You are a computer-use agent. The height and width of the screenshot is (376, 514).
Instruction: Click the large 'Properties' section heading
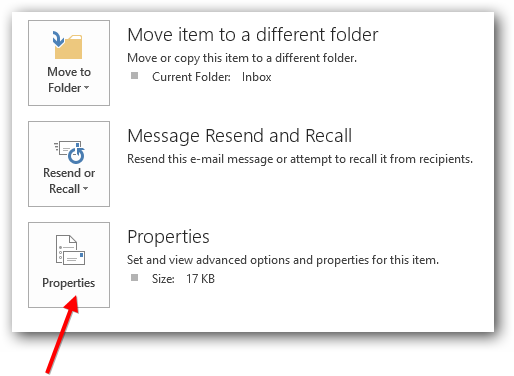(x=168, y=237)
